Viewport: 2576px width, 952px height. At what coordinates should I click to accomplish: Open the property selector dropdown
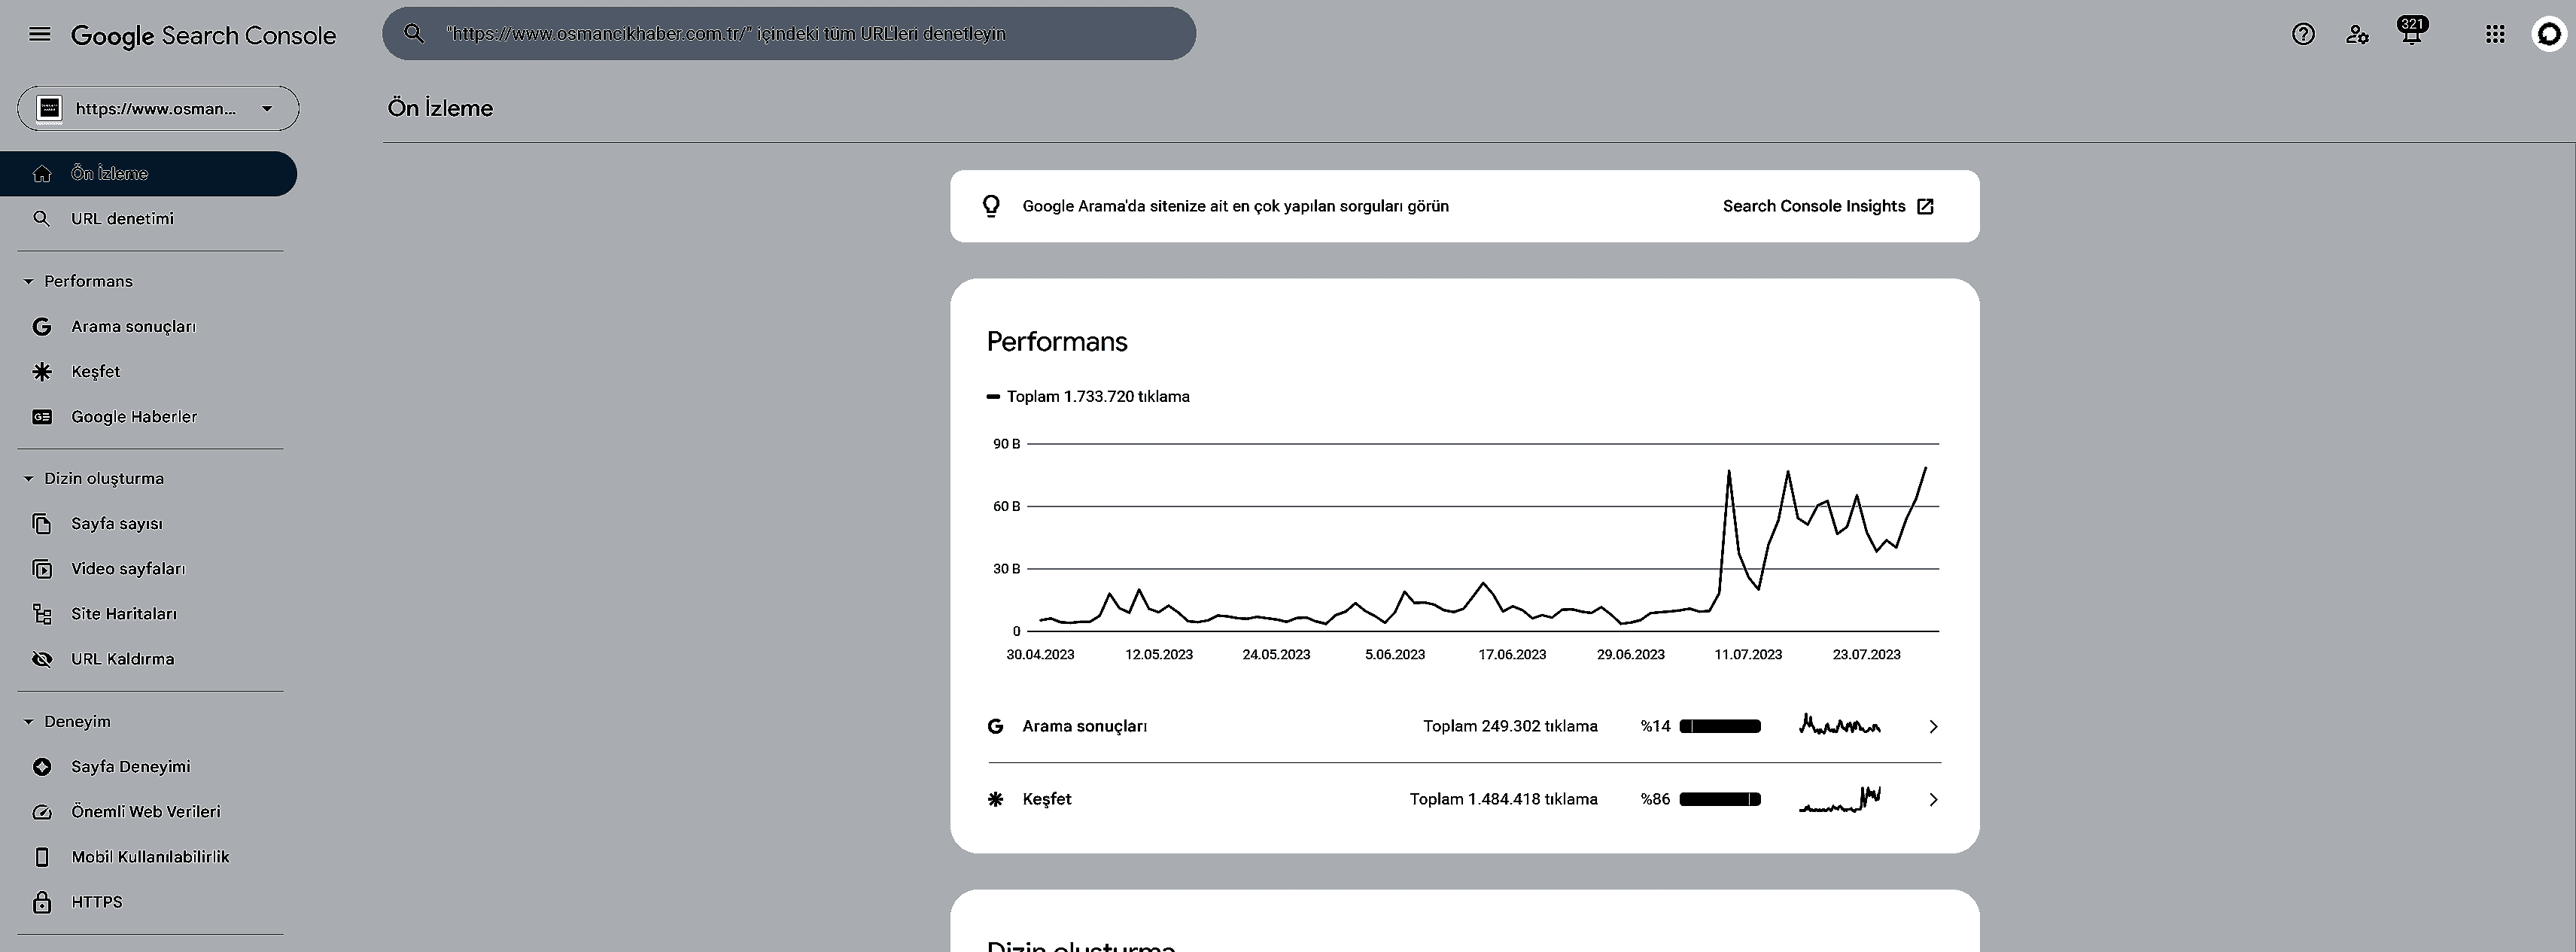[158, 108]
